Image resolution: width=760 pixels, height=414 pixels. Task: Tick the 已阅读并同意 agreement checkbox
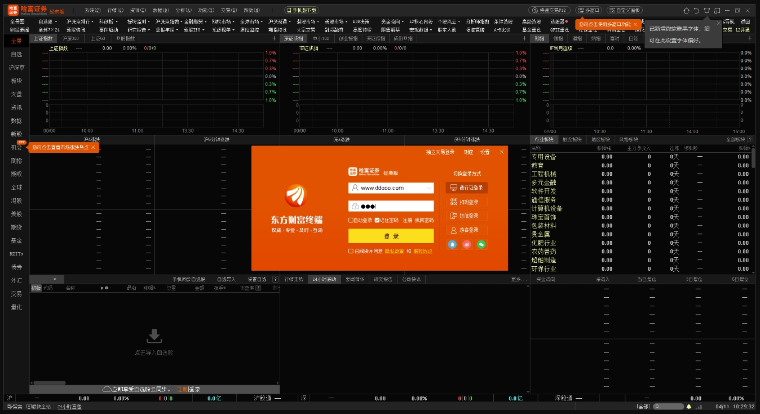coord(350,251)
